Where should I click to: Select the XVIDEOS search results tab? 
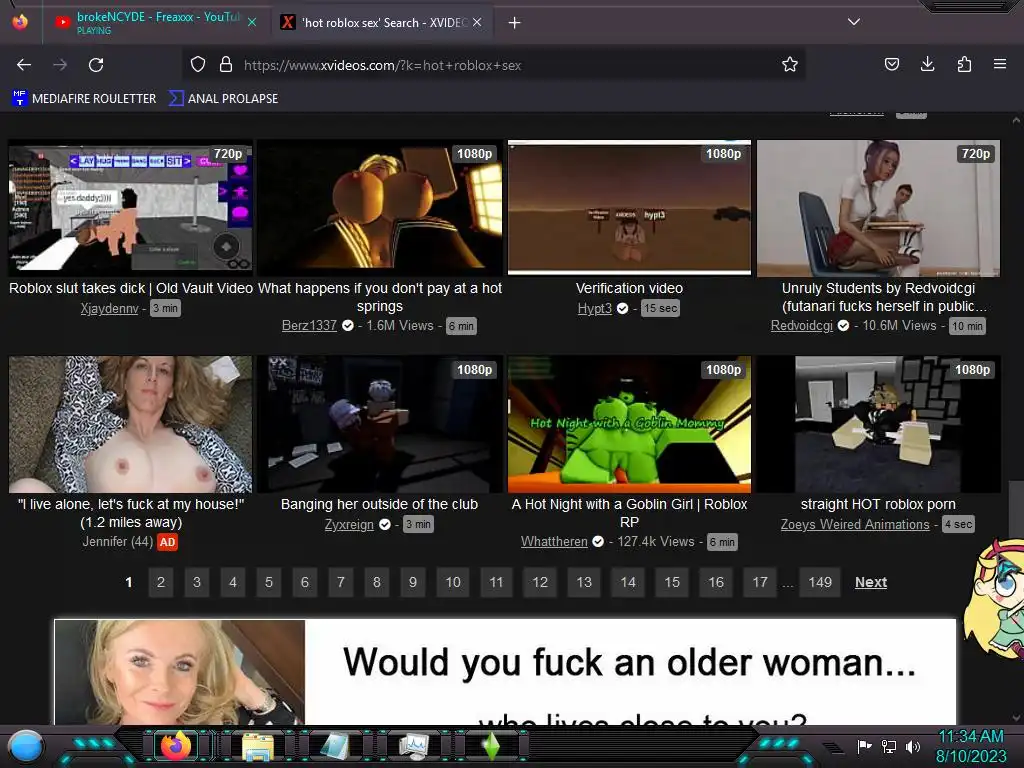(x=381, y=22)
